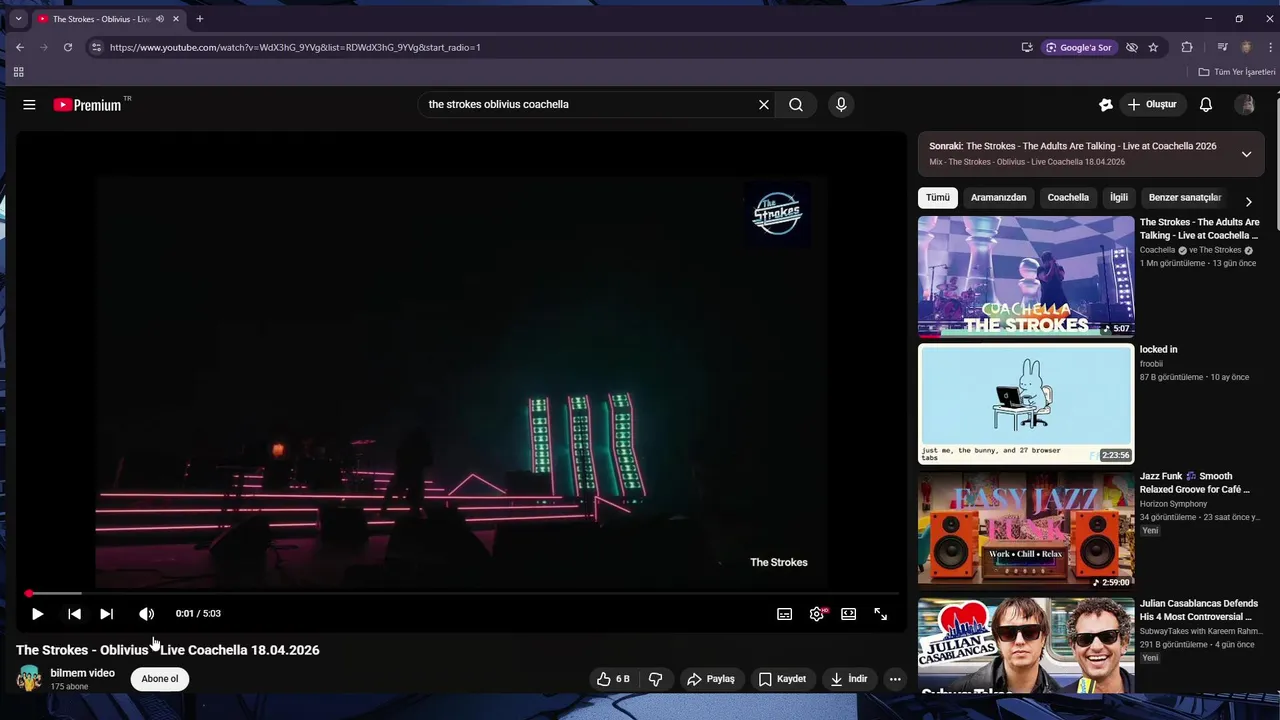Mute the video volume

[146, 614]
